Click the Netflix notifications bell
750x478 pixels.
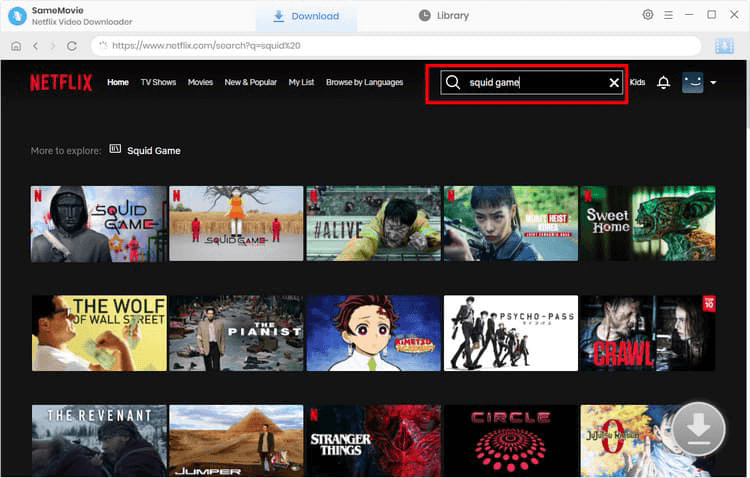pyautogui.click(x=663, y=83)
